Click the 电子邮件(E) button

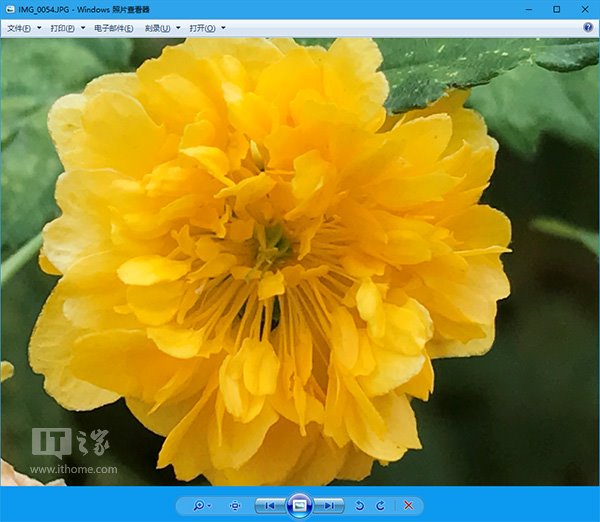[x=113, y=28]
